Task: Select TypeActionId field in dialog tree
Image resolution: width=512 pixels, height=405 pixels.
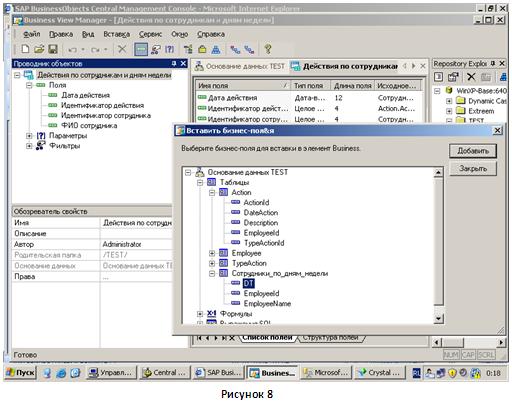Action: point(264,243)
